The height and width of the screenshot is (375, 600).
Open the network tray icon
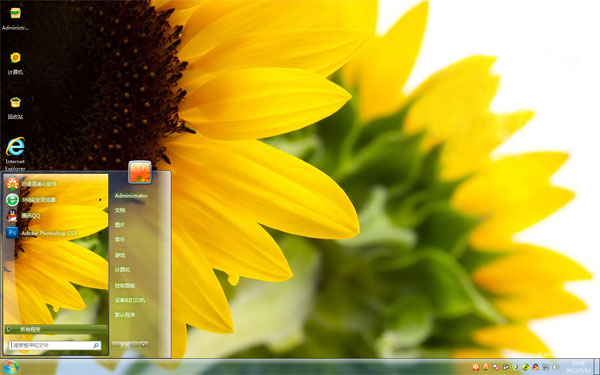[545, 367]
